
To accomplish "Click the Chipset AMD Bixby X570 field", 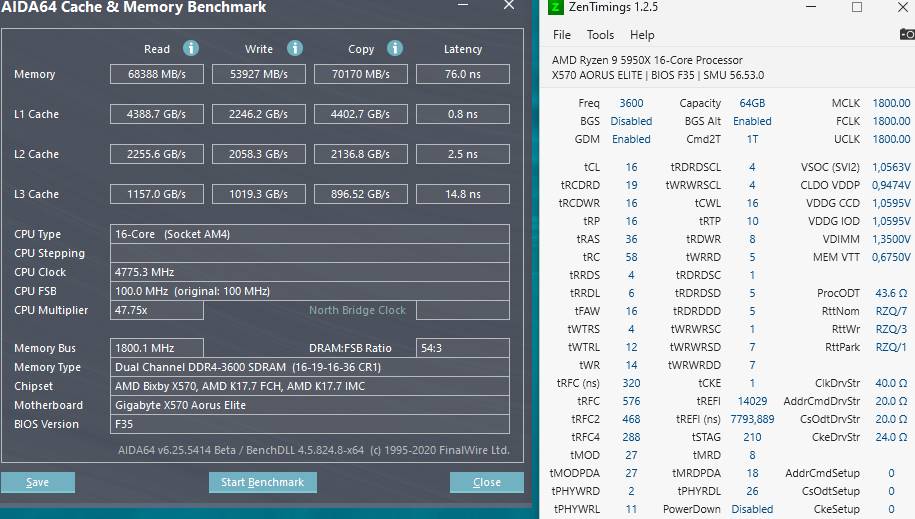I will point(310,386).
